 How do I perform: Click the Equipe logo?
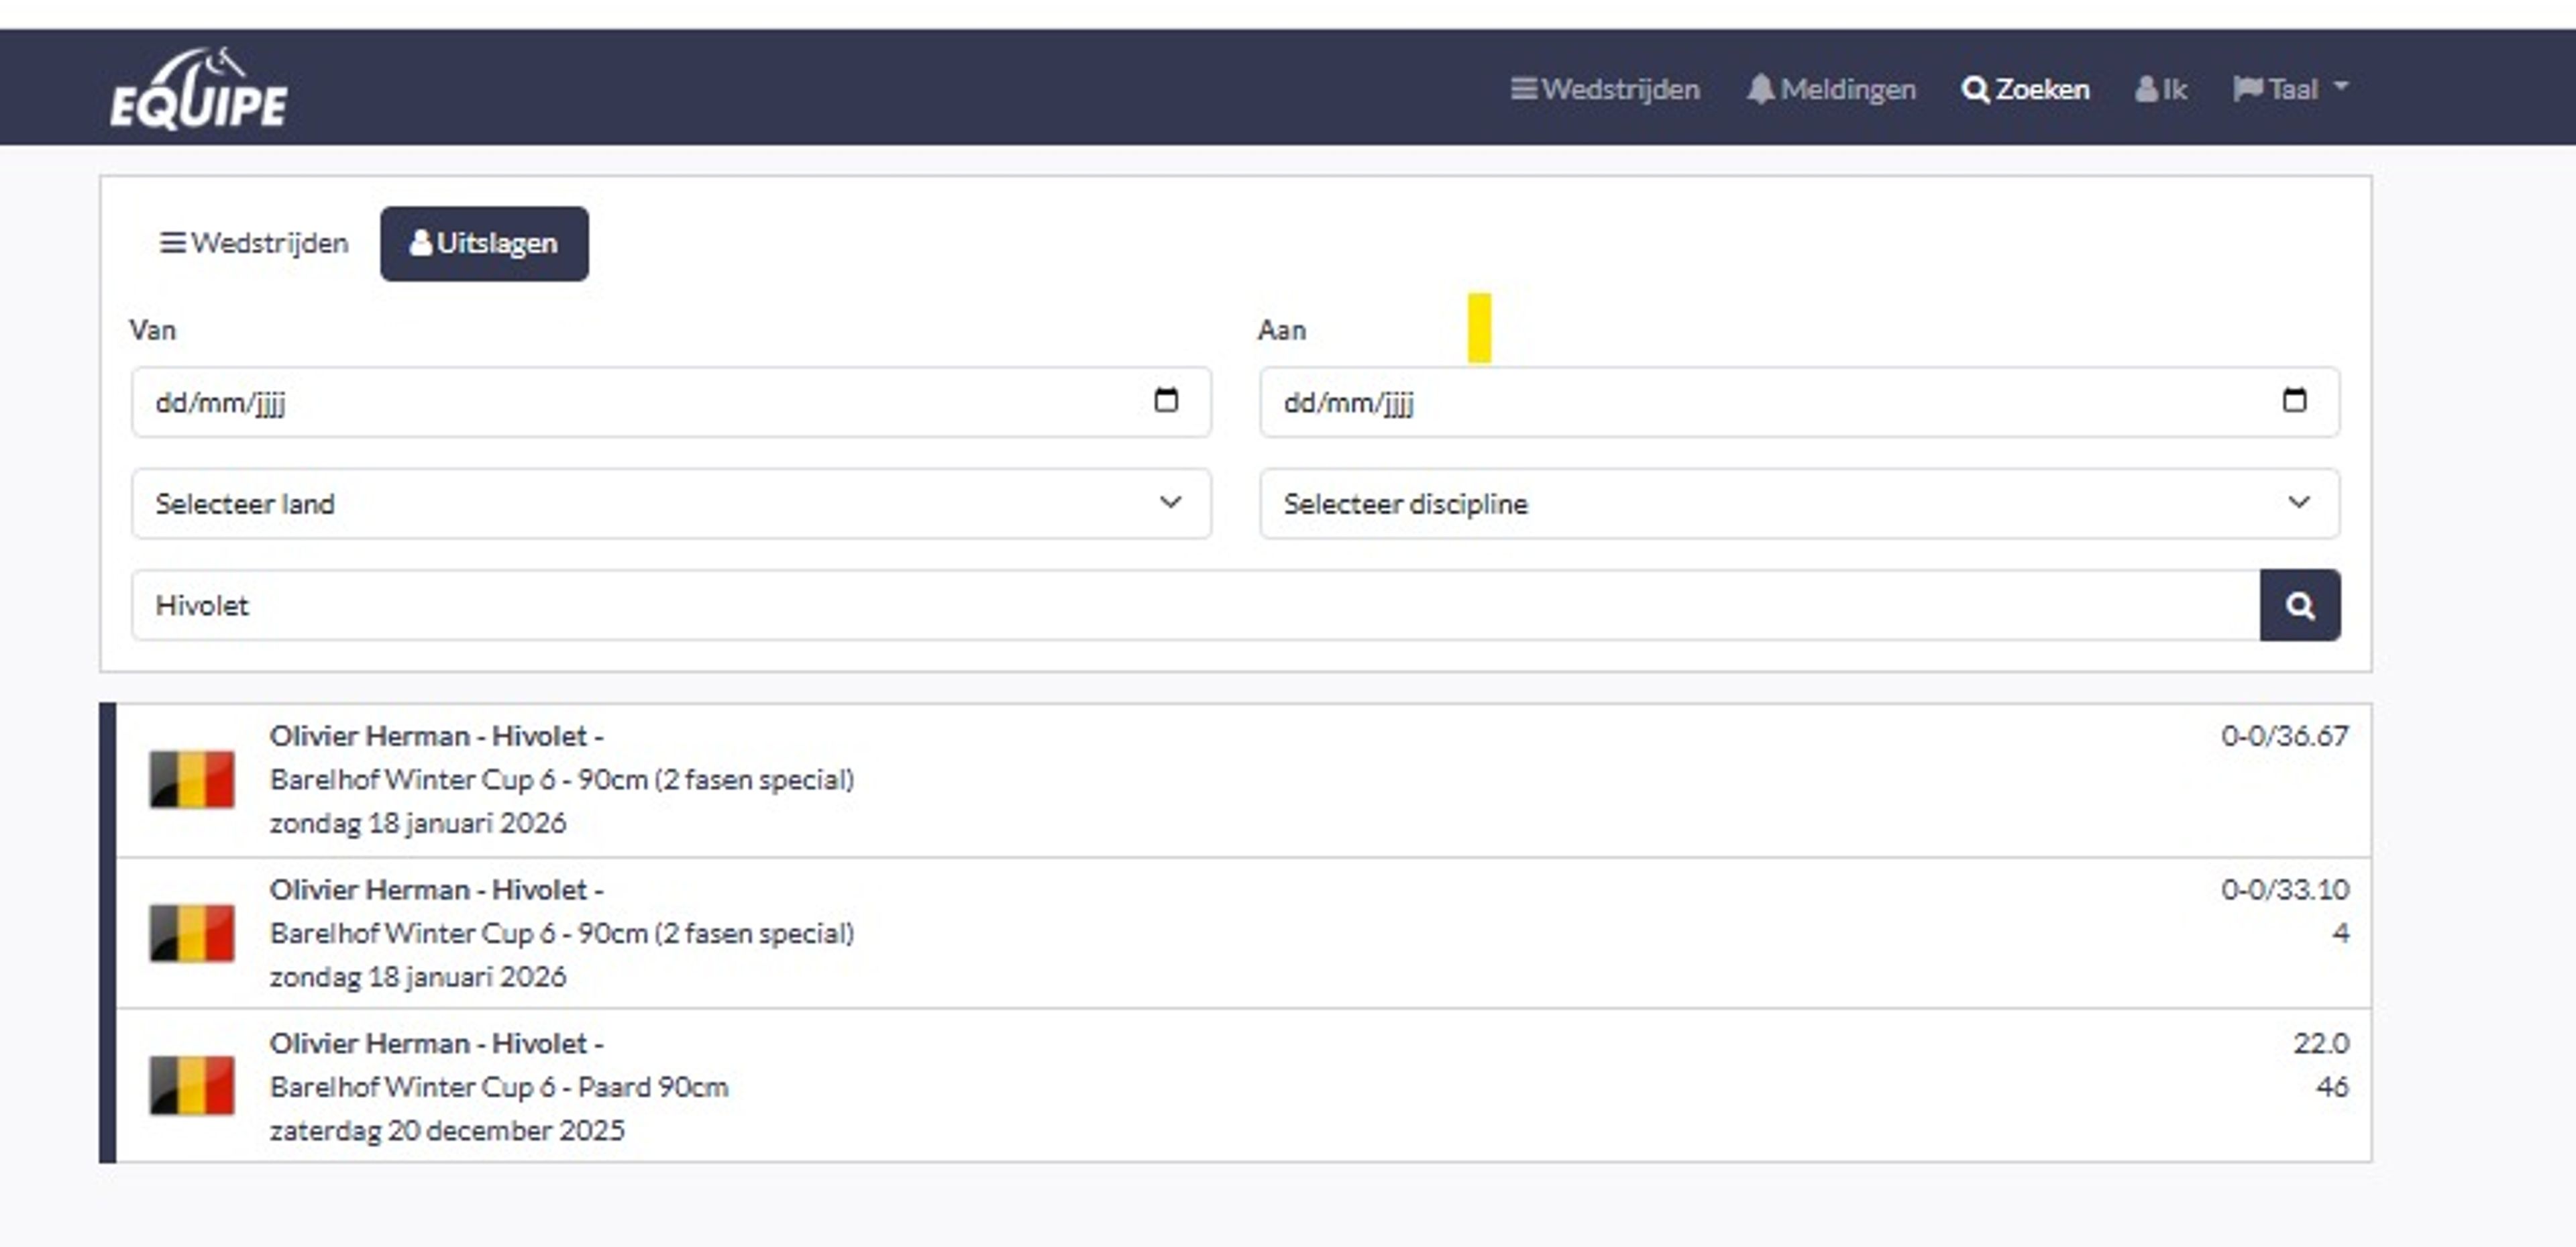pyautogui.click(x=198, y=90)
